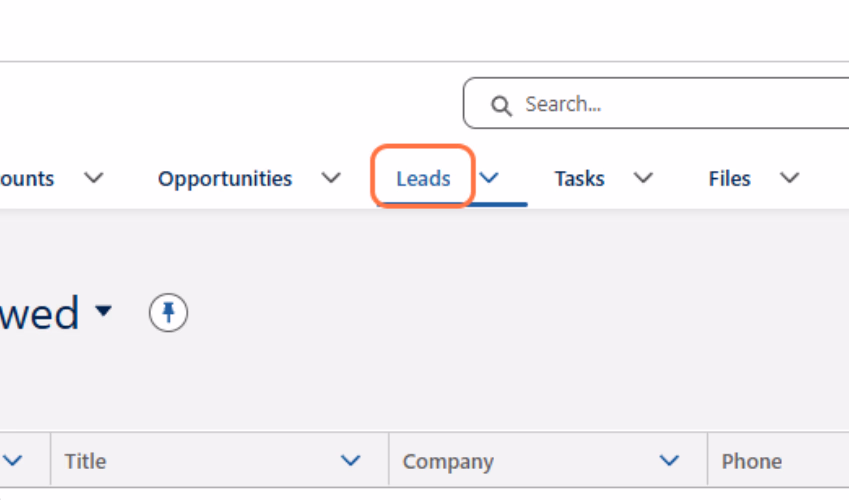Screen dimensions: 849x500
Task: Expand the Opportunities tab chevron menu
Action: pos(331,178)
